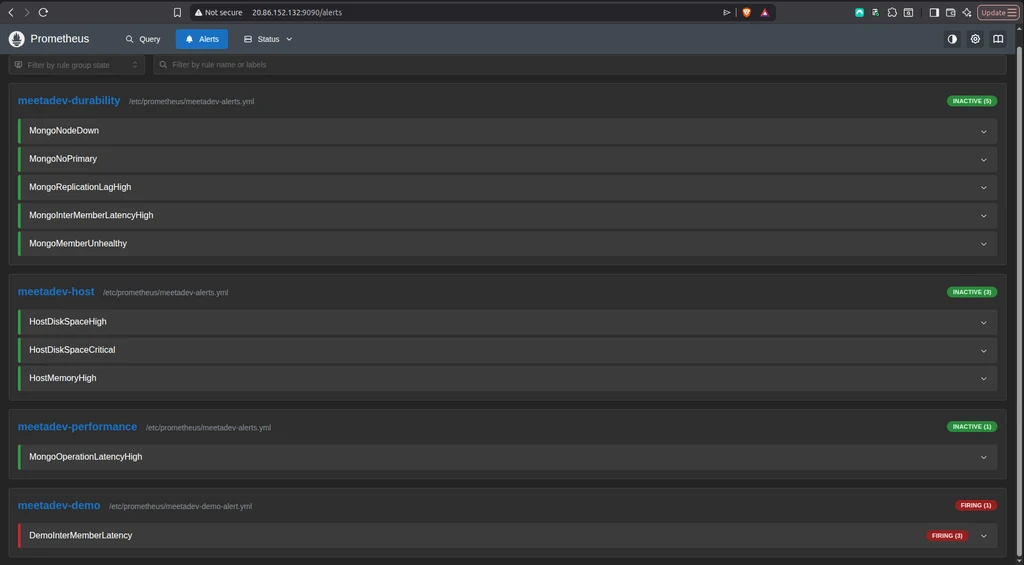1024x565 pixels.
Task: Click the address bar URL
Action: pyautogui.click(x=296, y=12)
